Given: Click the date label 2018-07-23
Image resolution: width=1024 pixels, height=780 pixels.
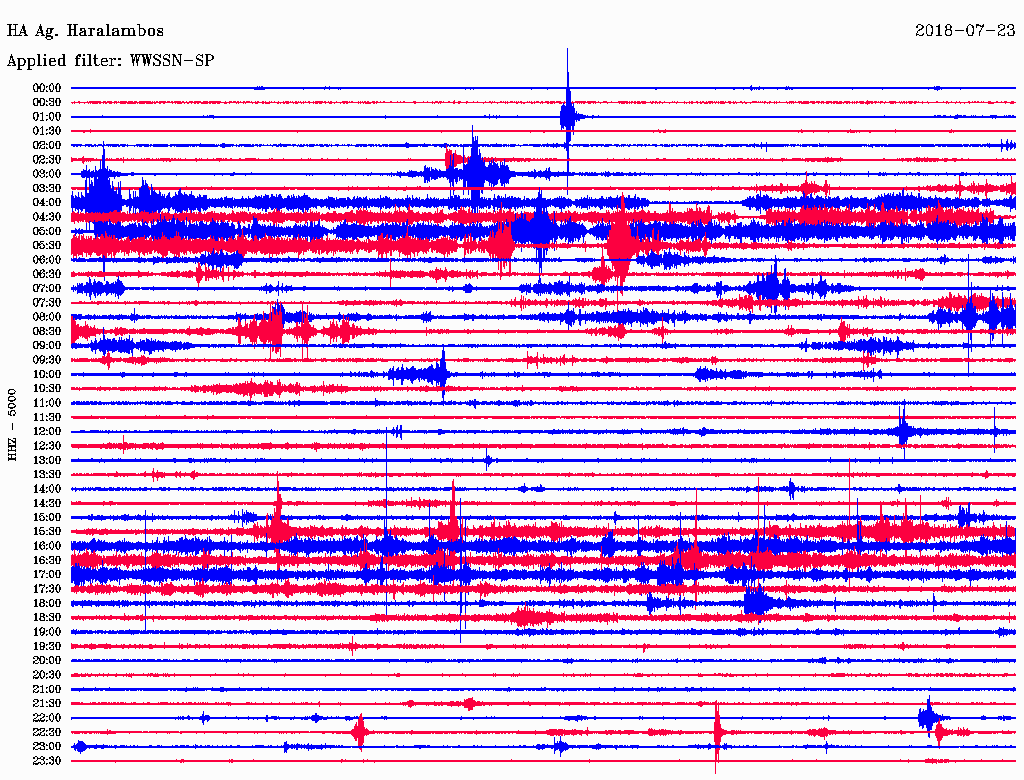Looking at the screenshot, I should click(x=965, y=30).
